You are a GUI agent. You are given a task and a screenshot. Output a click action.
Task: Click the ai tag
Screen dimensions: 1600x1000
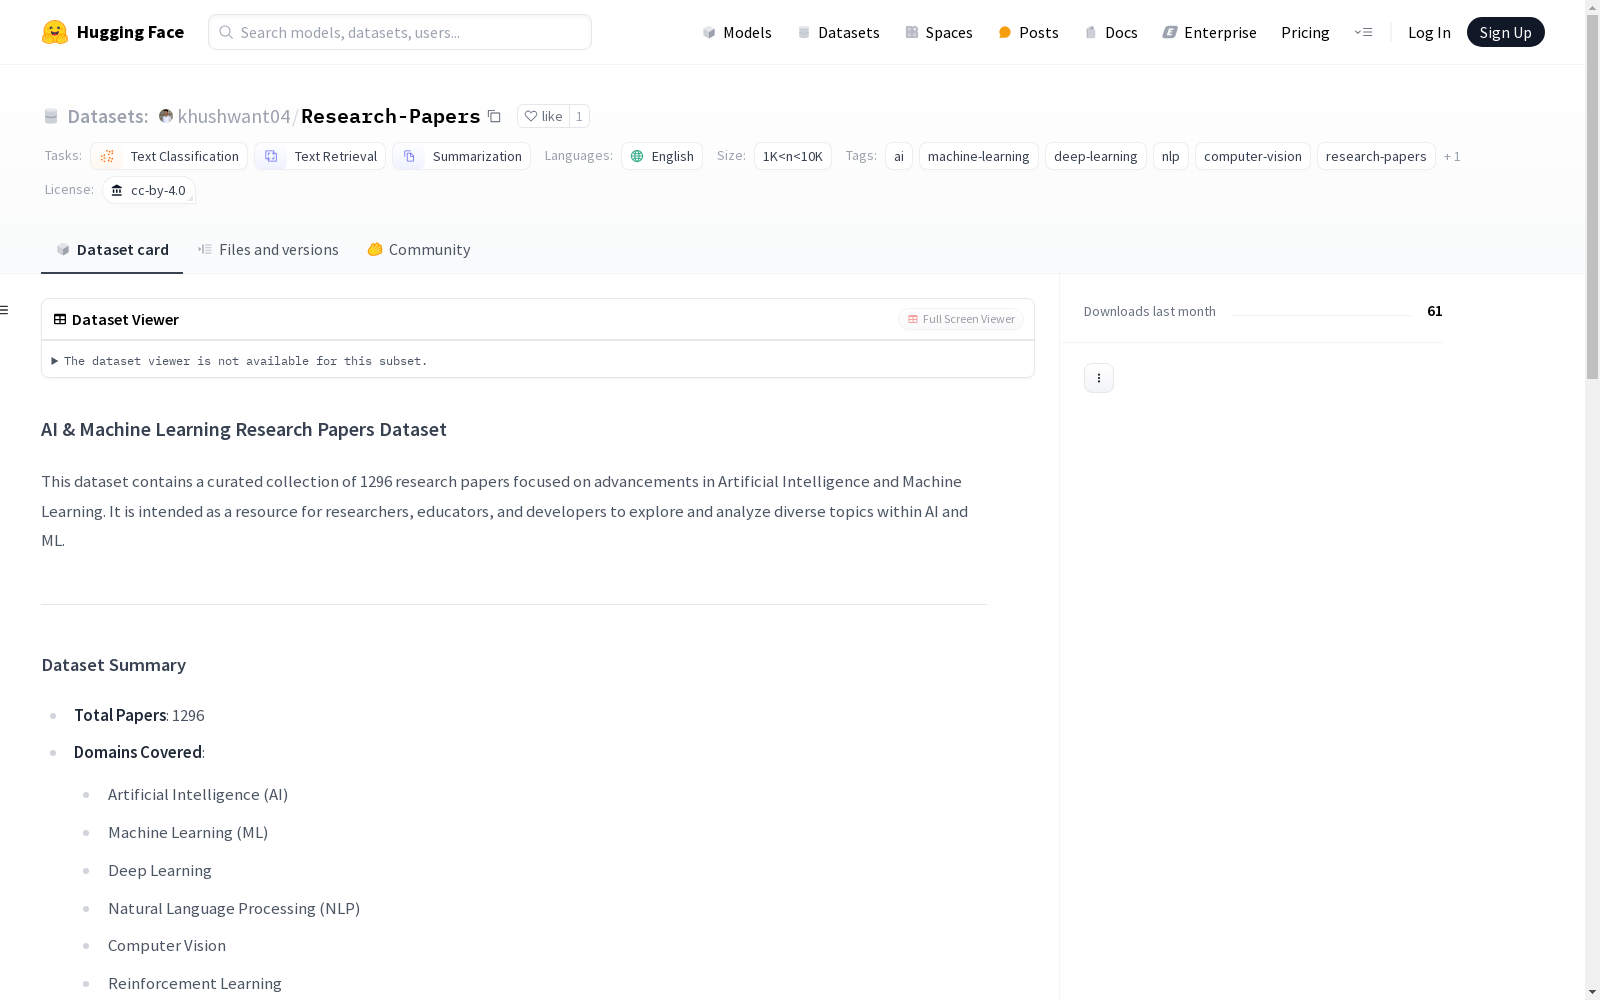click(899, 156)
